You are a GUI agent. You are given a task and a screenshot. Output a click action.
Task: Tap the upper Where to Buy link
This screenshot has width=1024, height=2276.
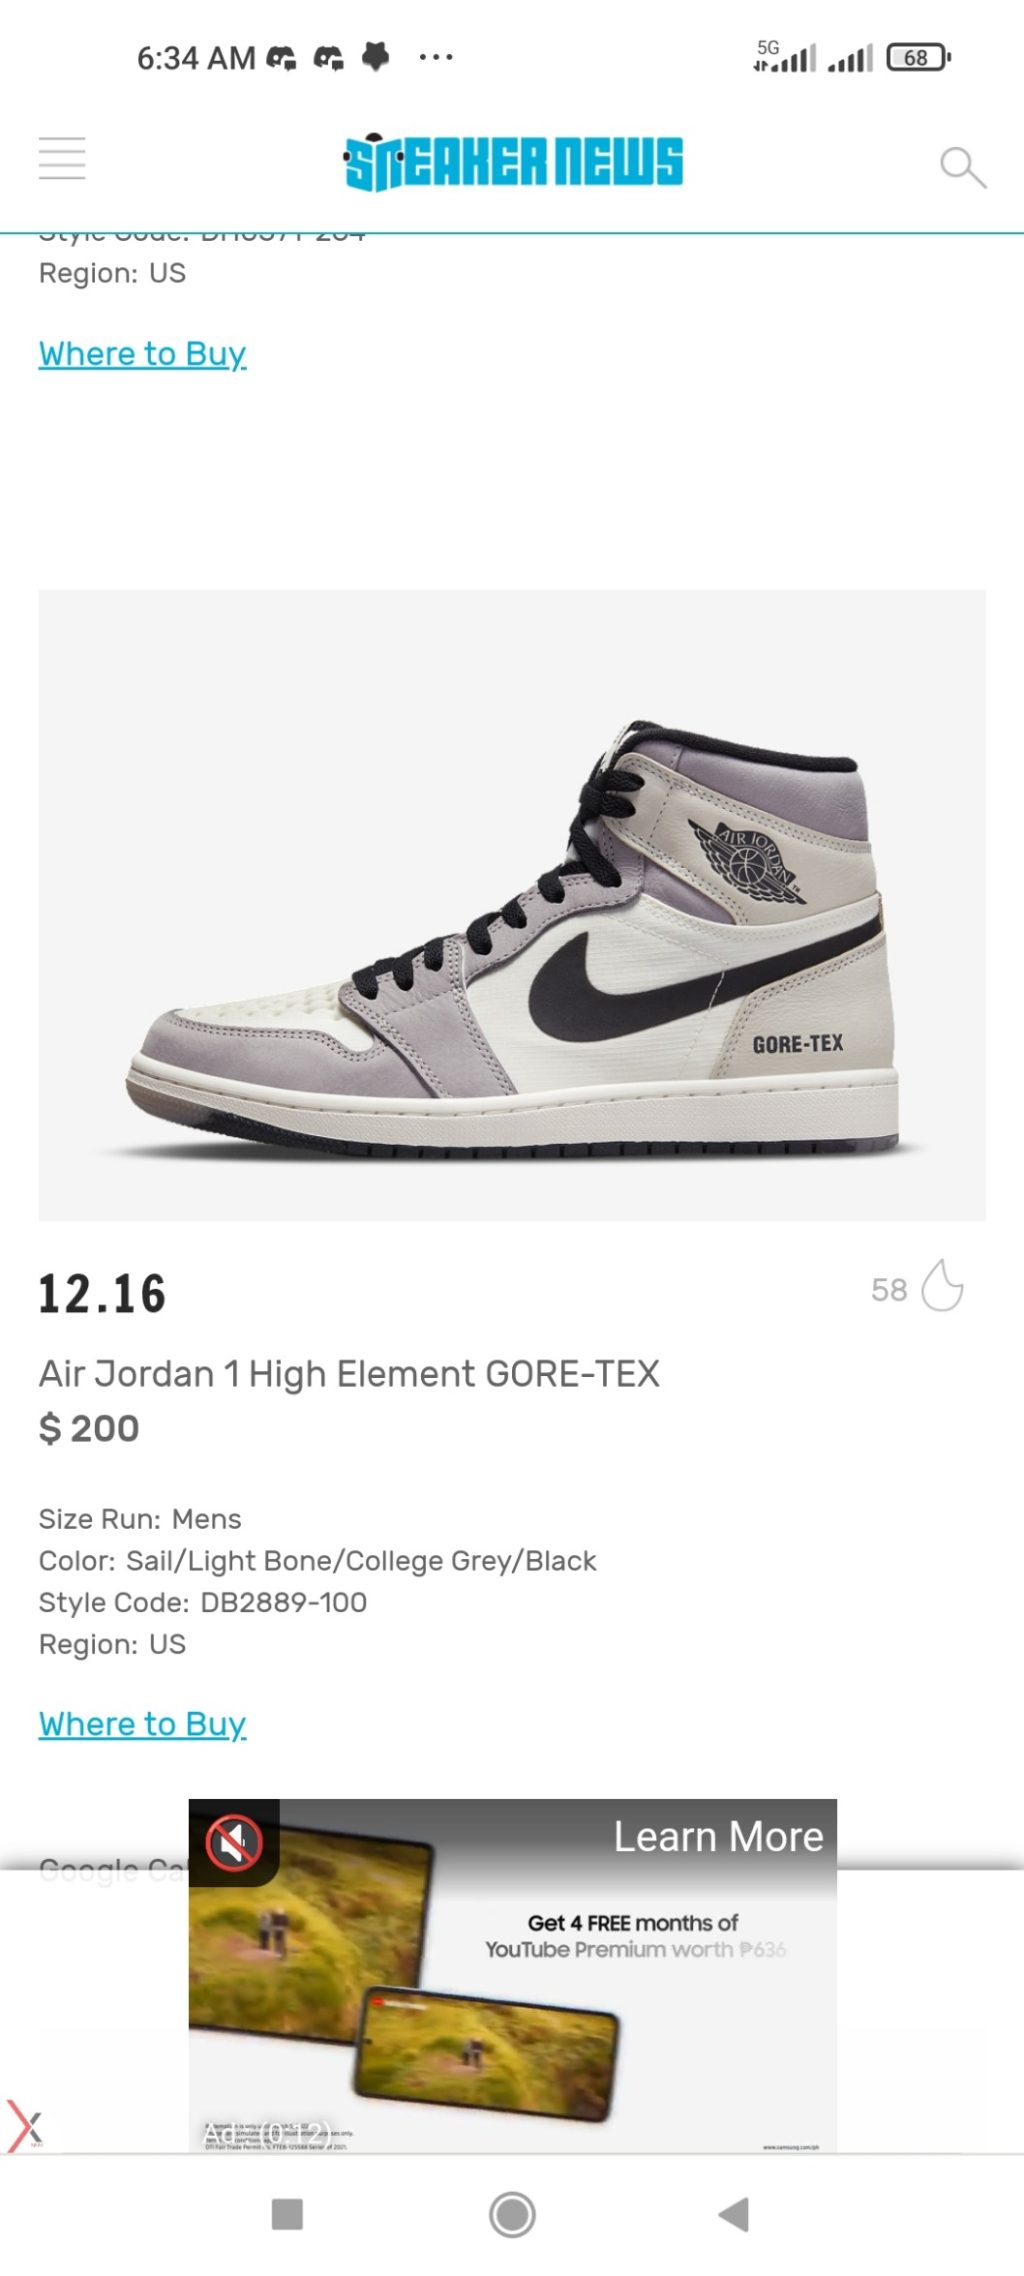[142, 354]
